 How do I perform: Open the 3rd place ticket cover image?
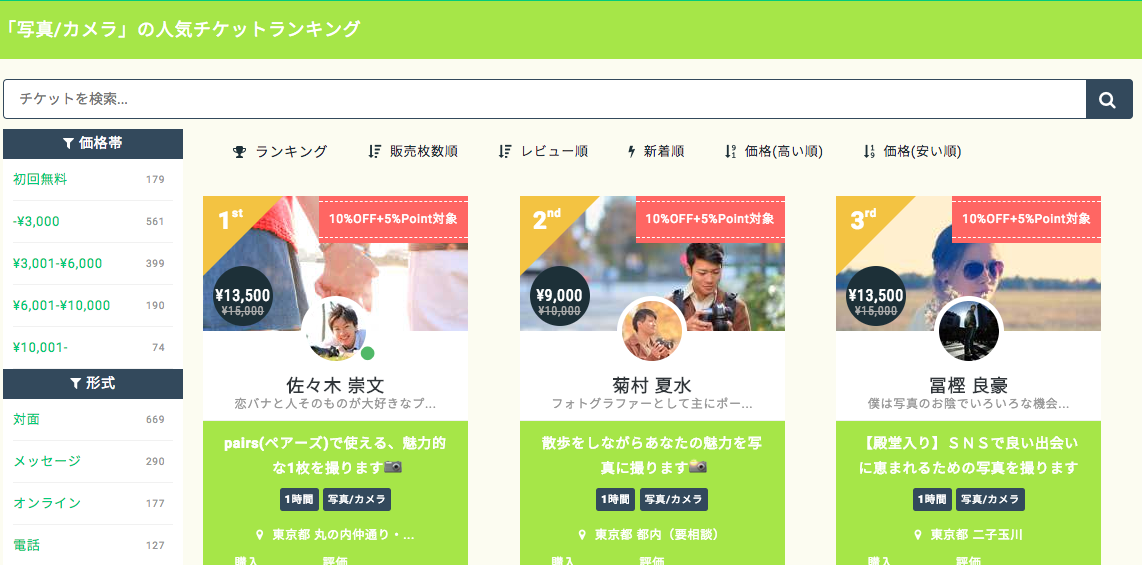click(x=968, y=264)
